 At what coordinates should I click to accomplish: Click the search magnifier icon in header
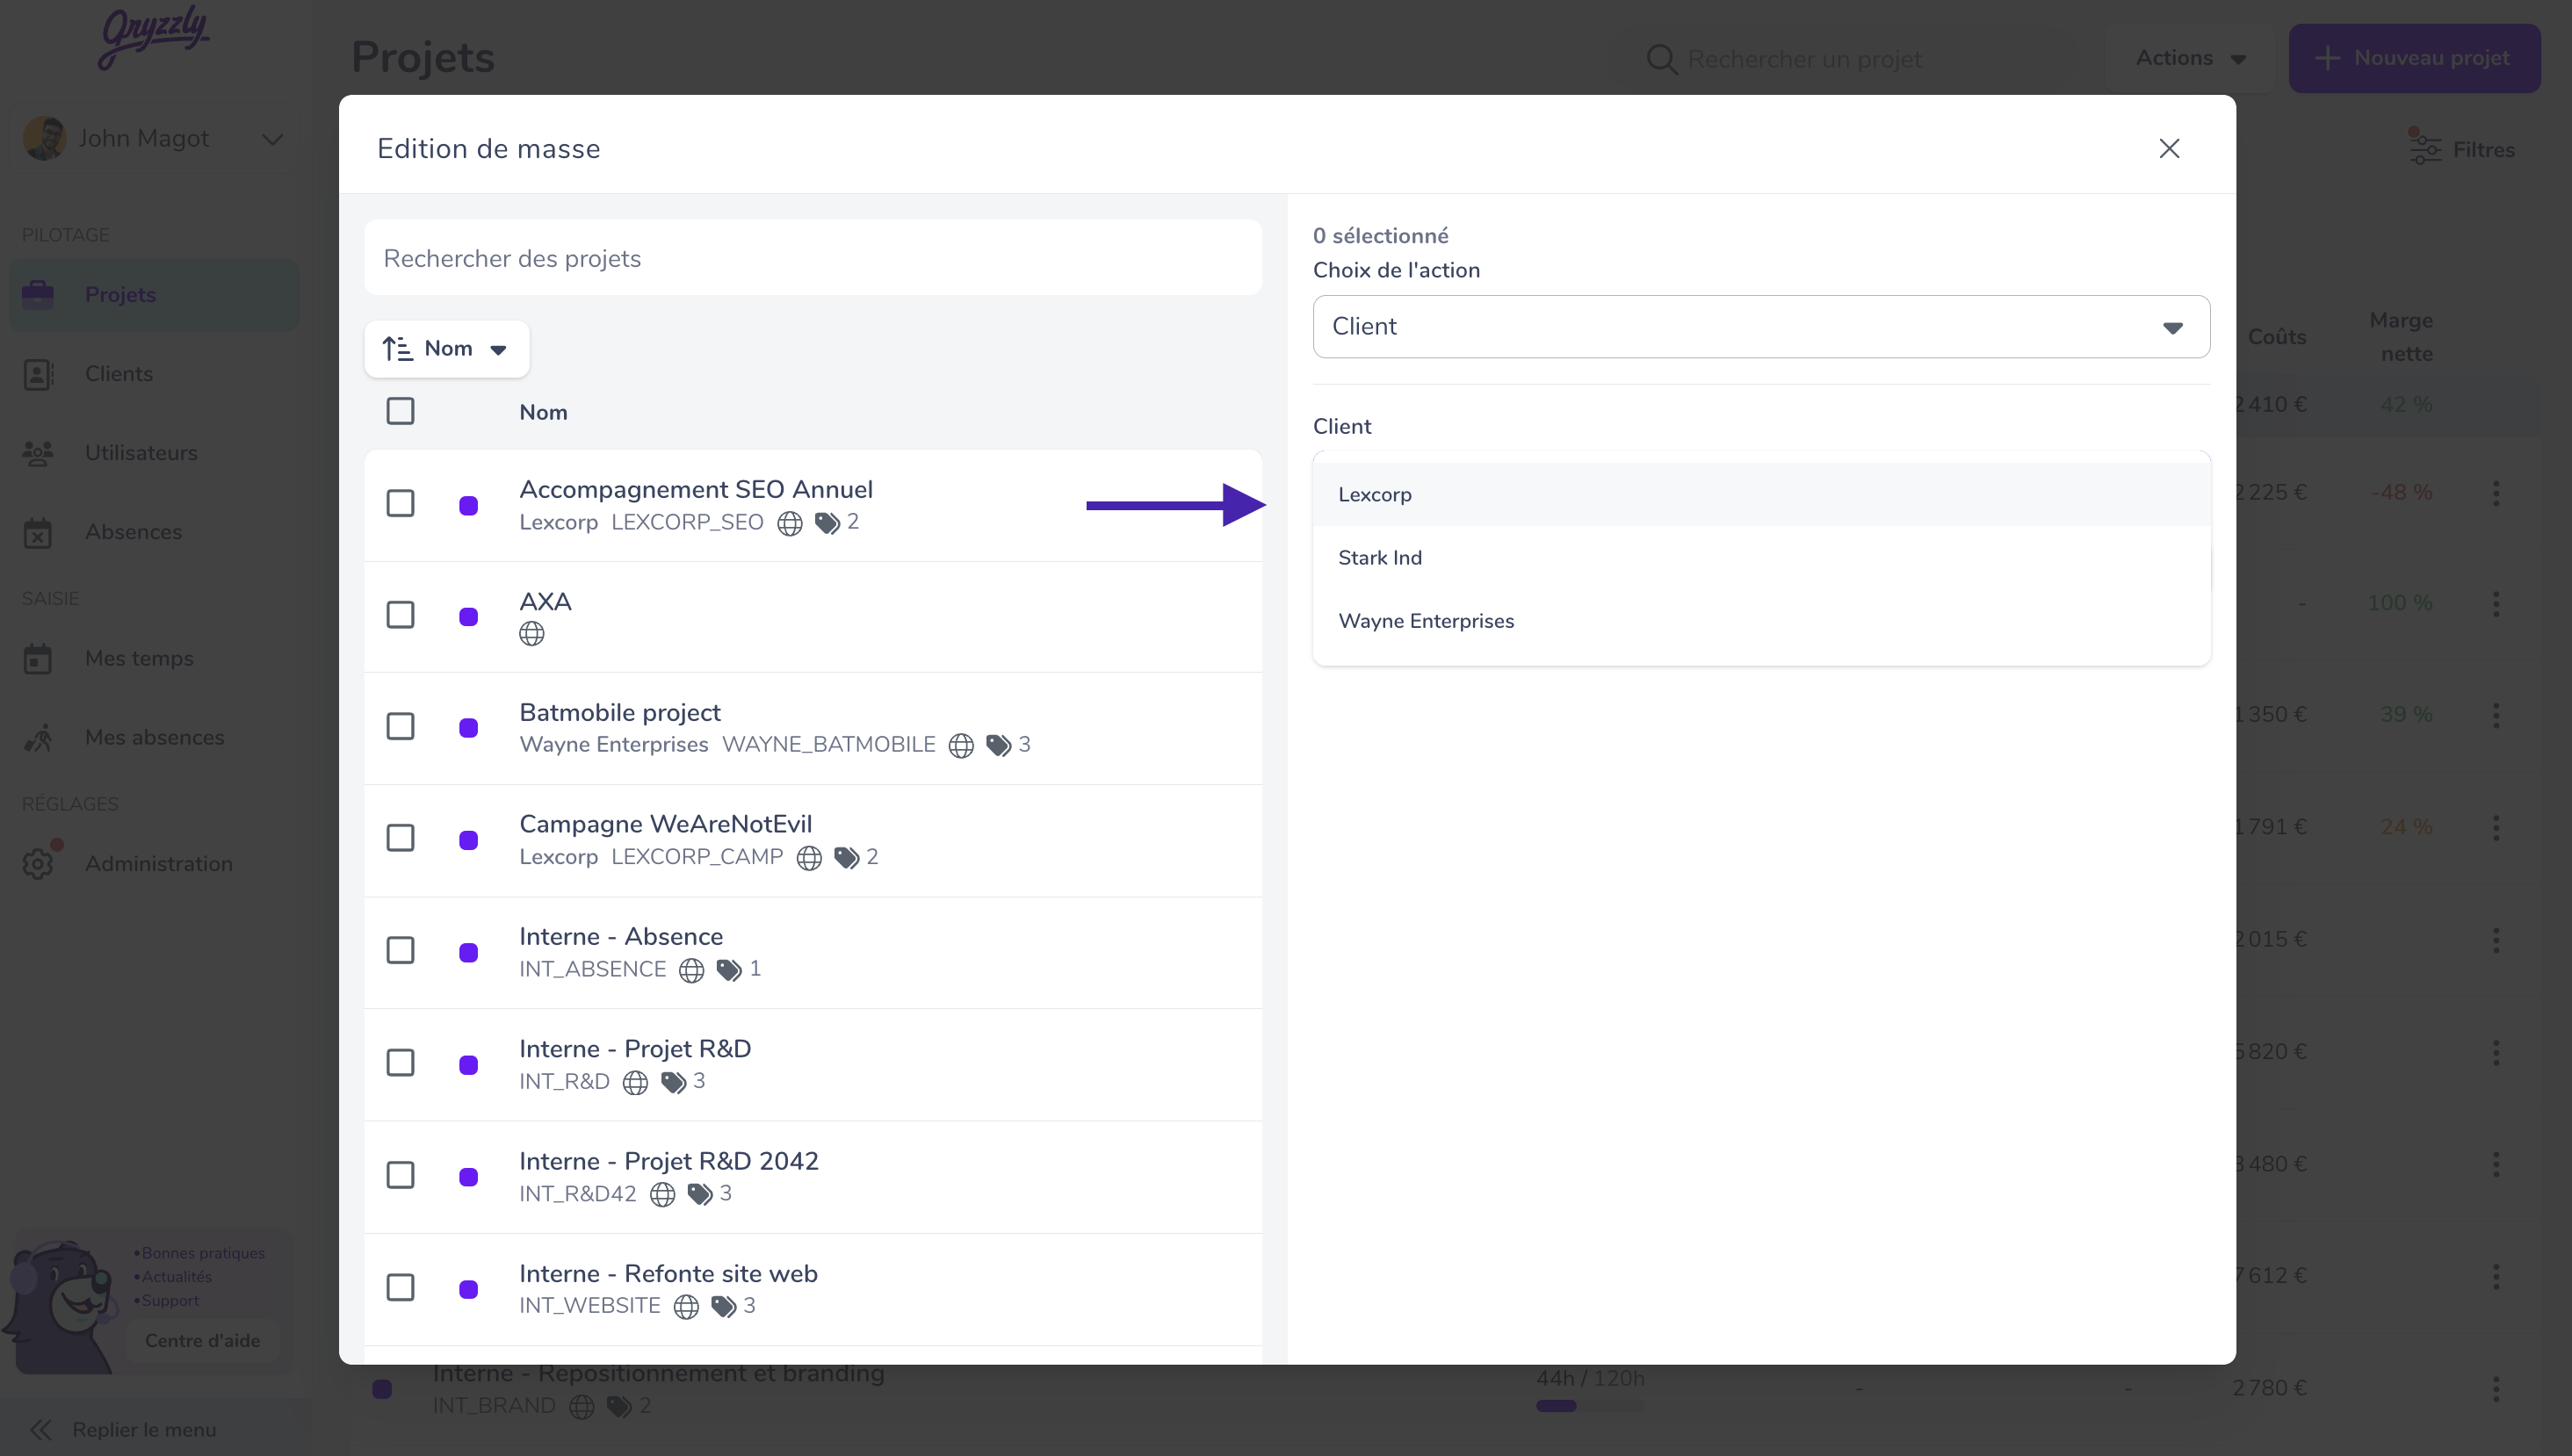click(x=1661, y=59)
